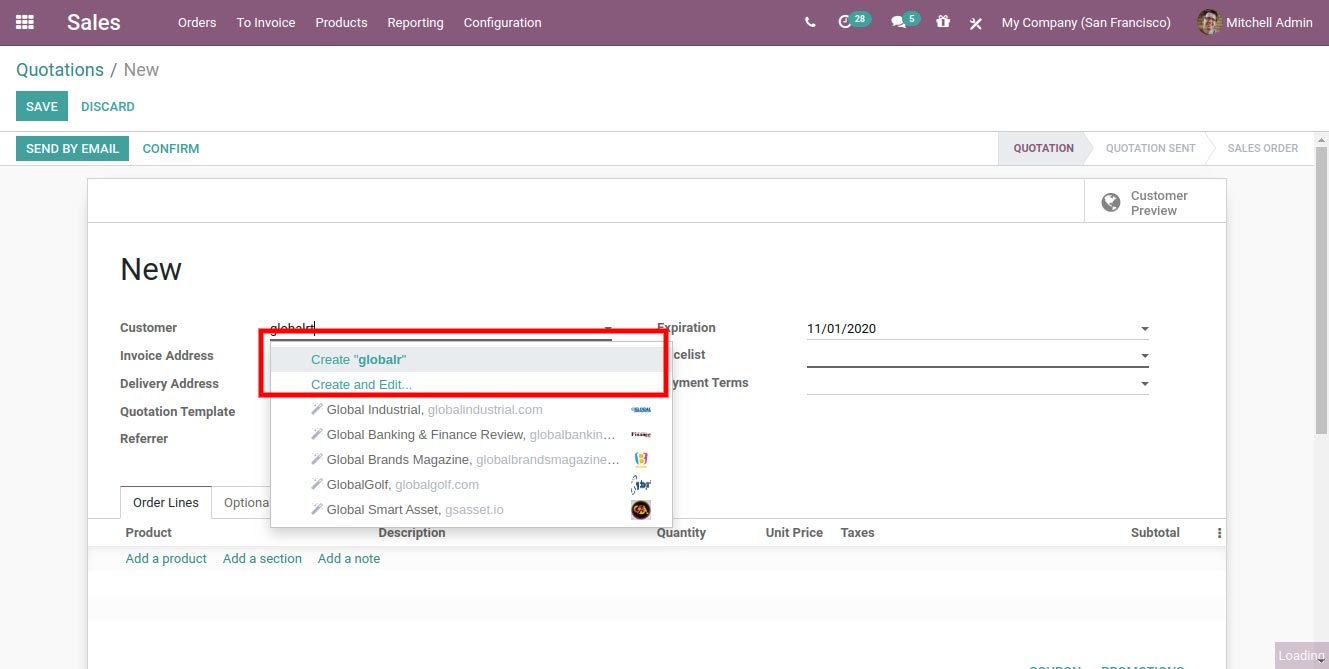Image resolution: width=1329 pixels, height=669 pixels.
Task: Open the order lines column options icon
Action: coord(1219,533)
